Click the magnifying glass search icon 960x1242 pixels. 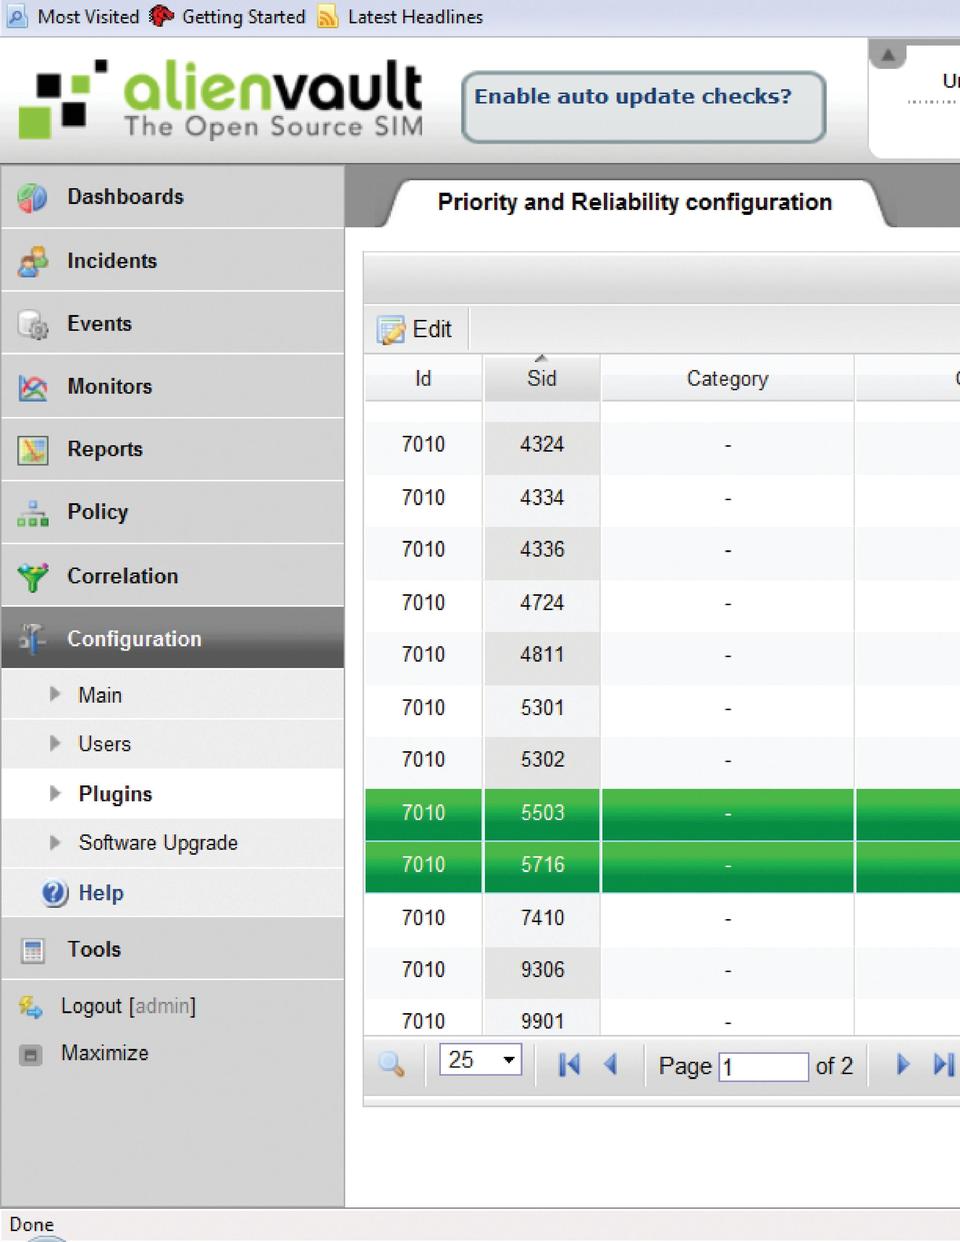(x=391, y=1064)
